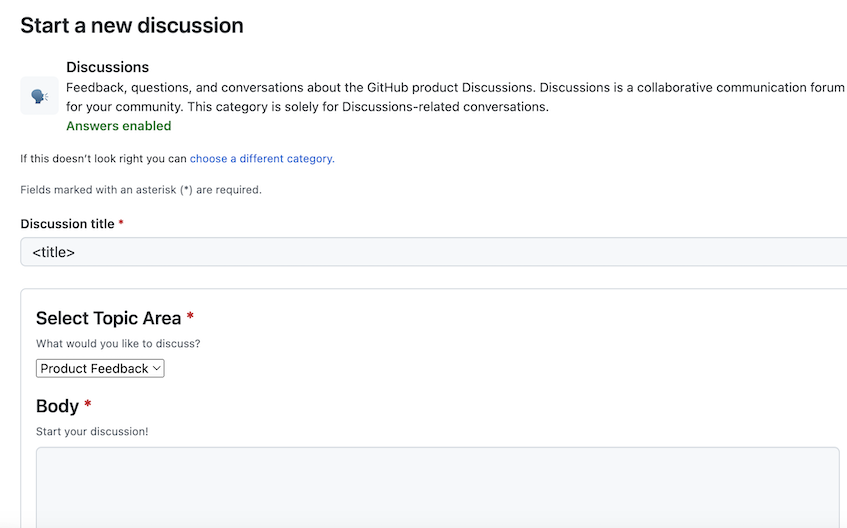Click the "Fields marked with an asterisk" note
The width and height of the screenshot is (847, 528).
click(141, 189)
